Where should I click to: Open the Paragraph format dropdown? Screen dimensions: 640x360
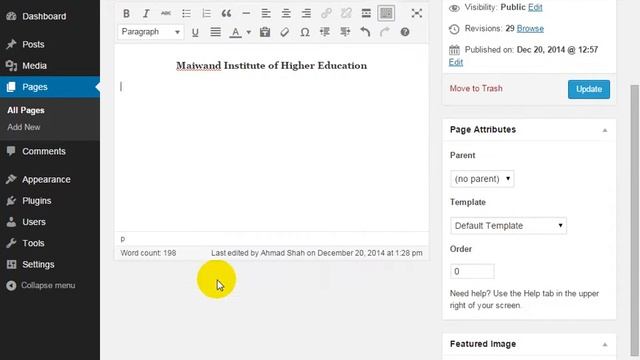151,32
